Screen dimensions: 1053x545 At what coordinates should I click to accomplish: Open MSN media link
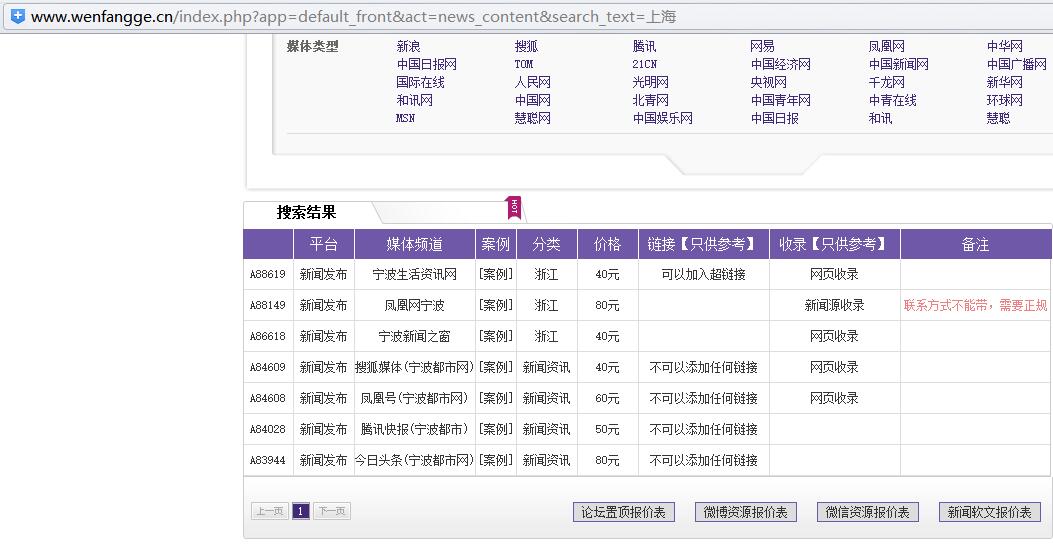click(x=406, y=118)
